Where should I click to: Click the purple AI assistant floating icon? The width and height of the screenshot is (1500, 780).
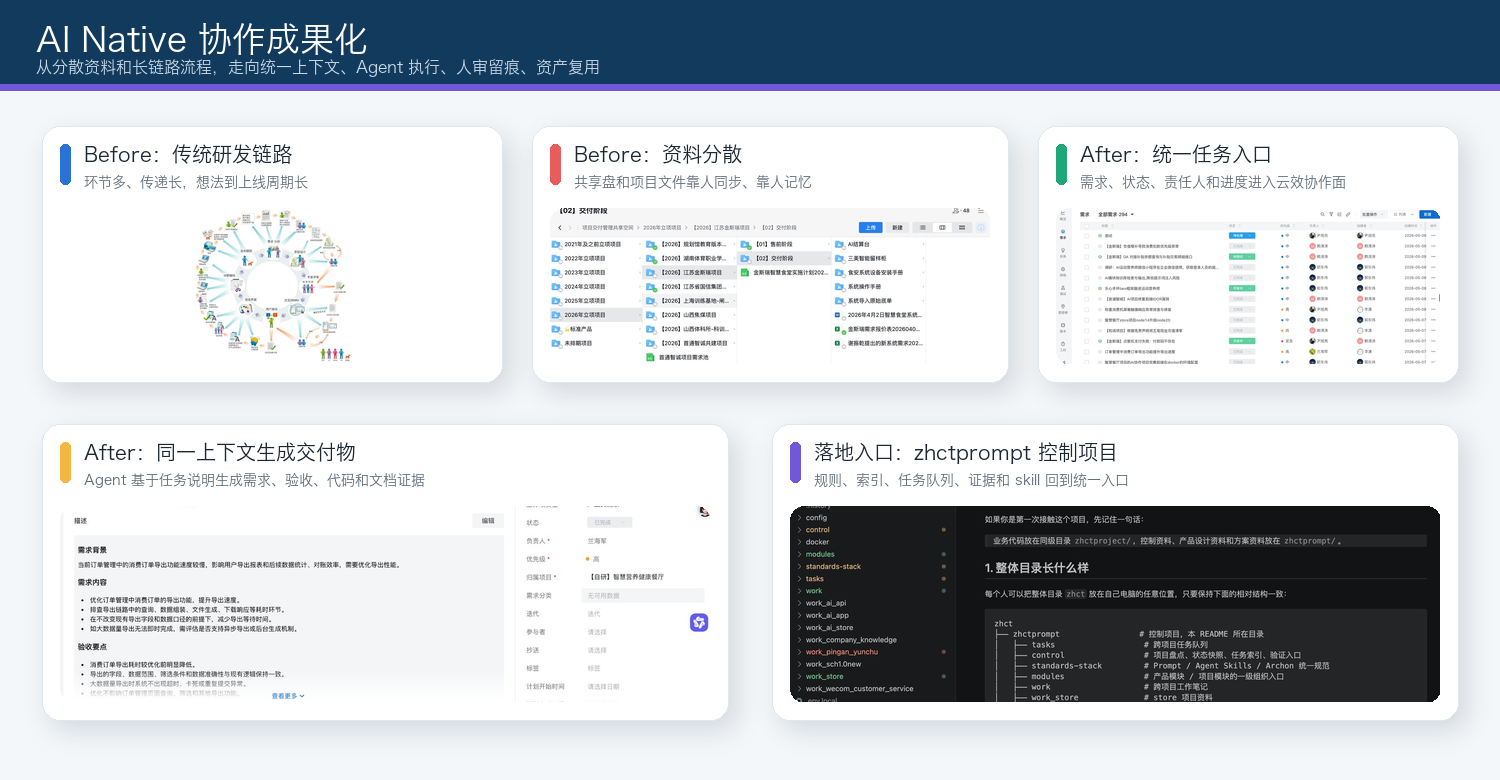[x=699, y=623]
